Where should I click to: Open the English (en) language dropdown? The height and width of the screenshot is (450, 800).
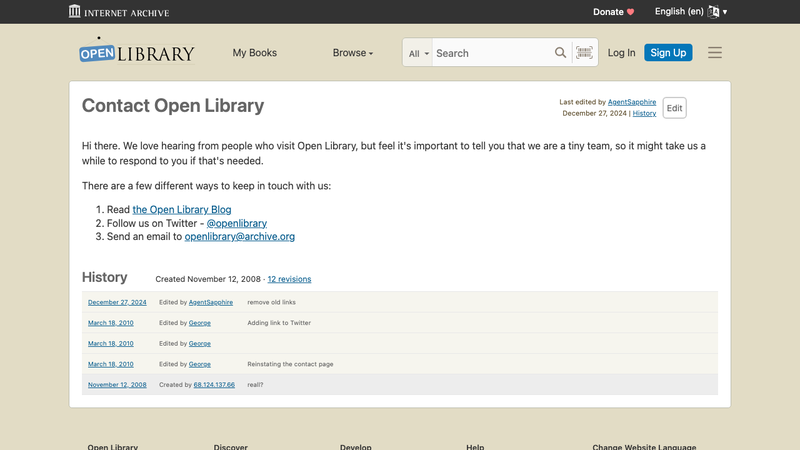[691, 12]
